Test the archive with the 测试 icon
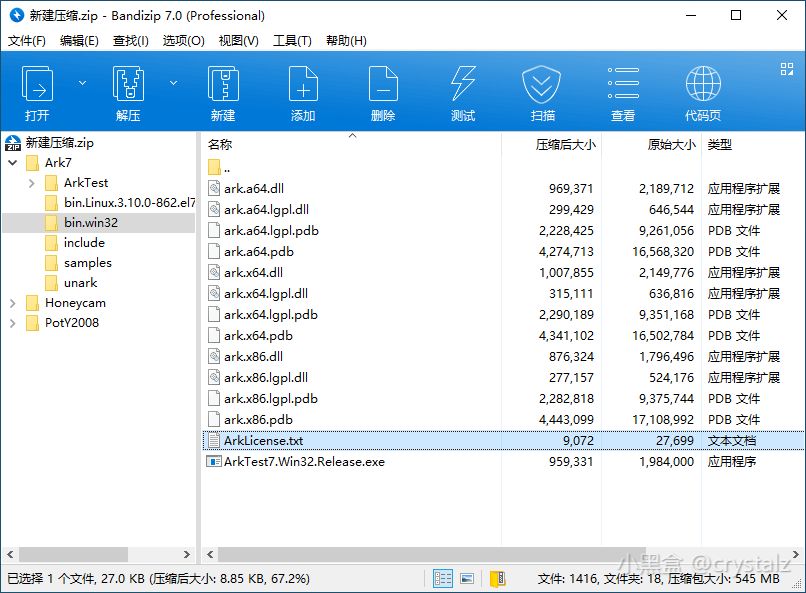This screenshot has width=806, height=593. [x=462, y=90]
